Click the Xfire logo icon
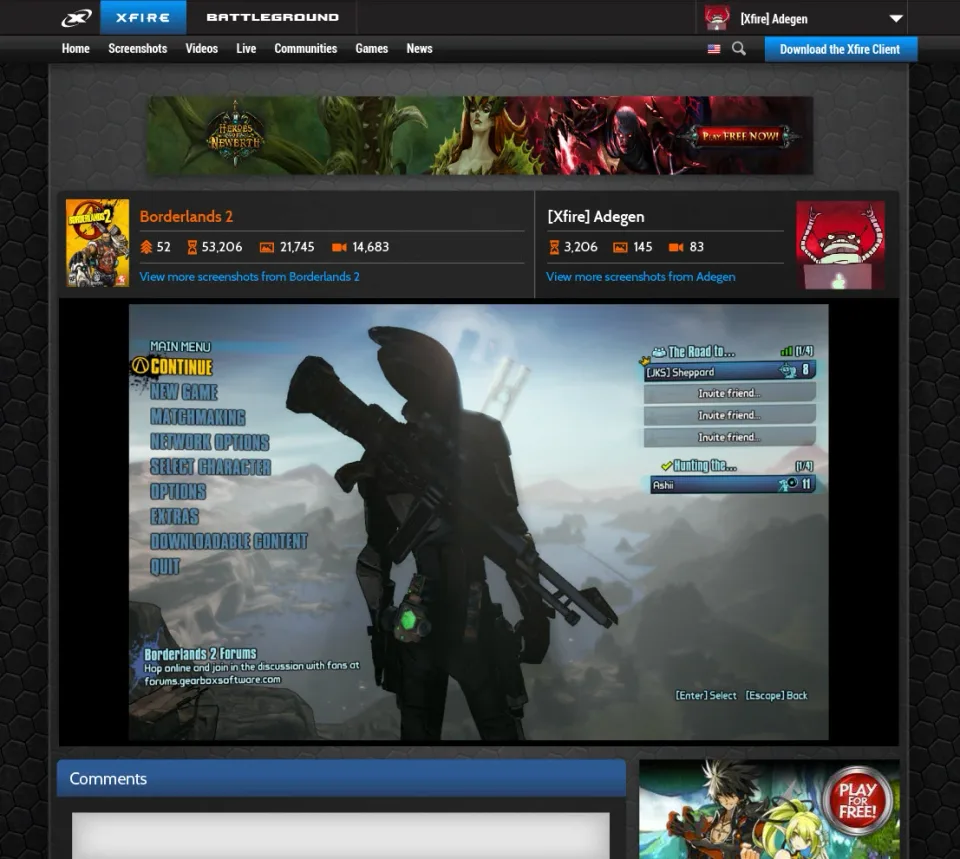Image resolution: width=960 pixels, height=859 pixels. [x=77, y=18]
